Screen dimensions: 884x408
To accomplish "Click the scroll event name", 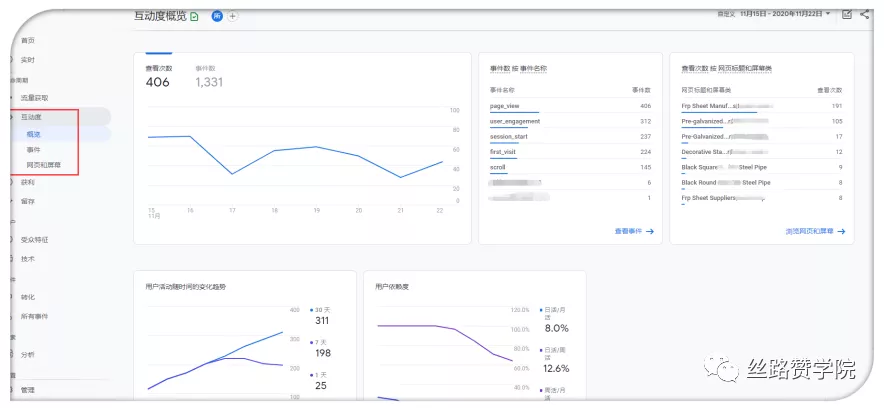I will point(498,167).
